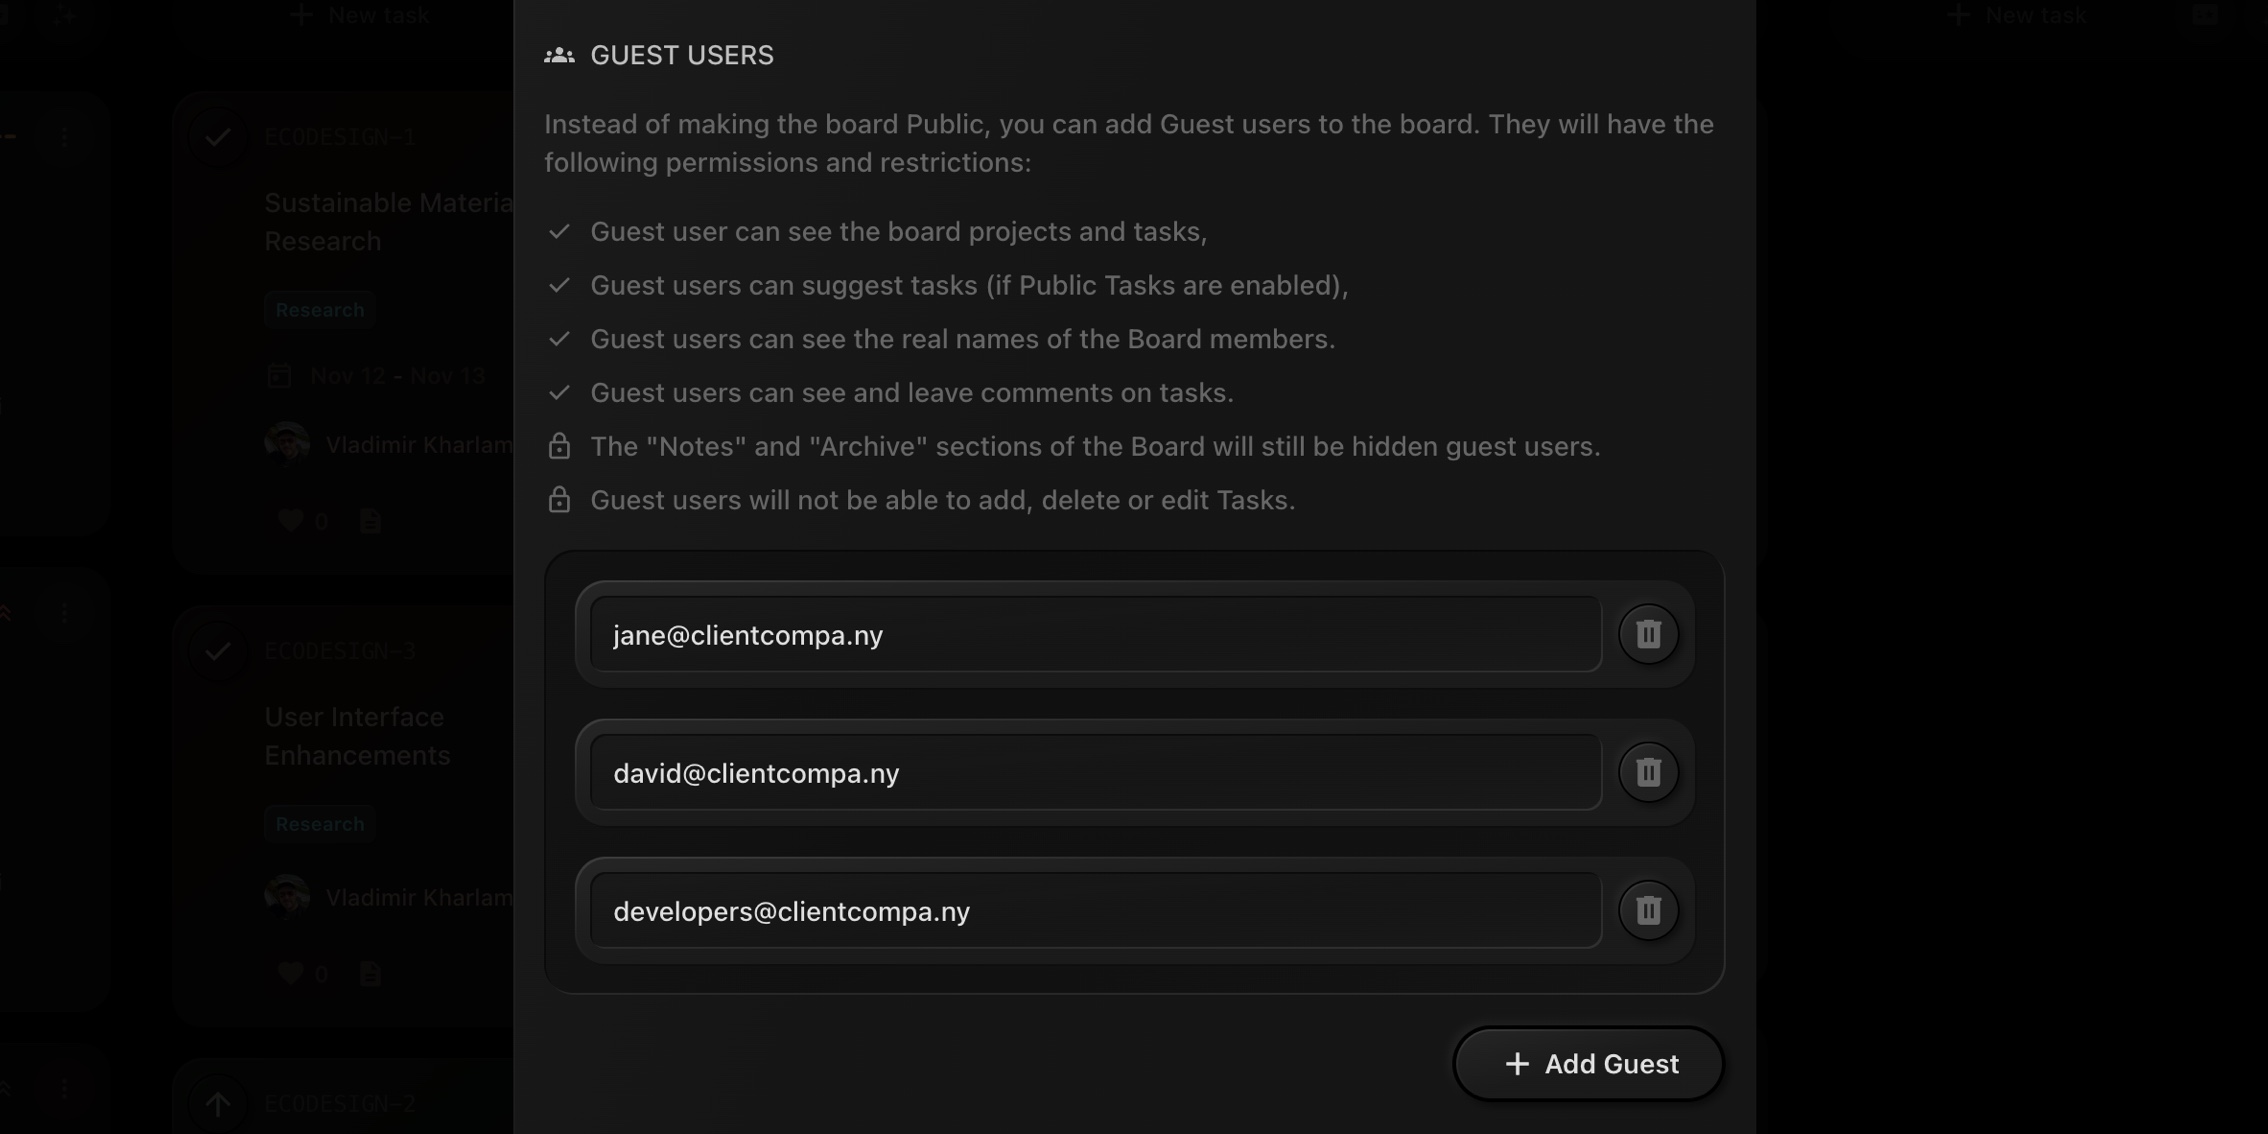
Task: Delete guest jane@clientcompa.ny with trash icon
Action: click(x=1648, y=634)
